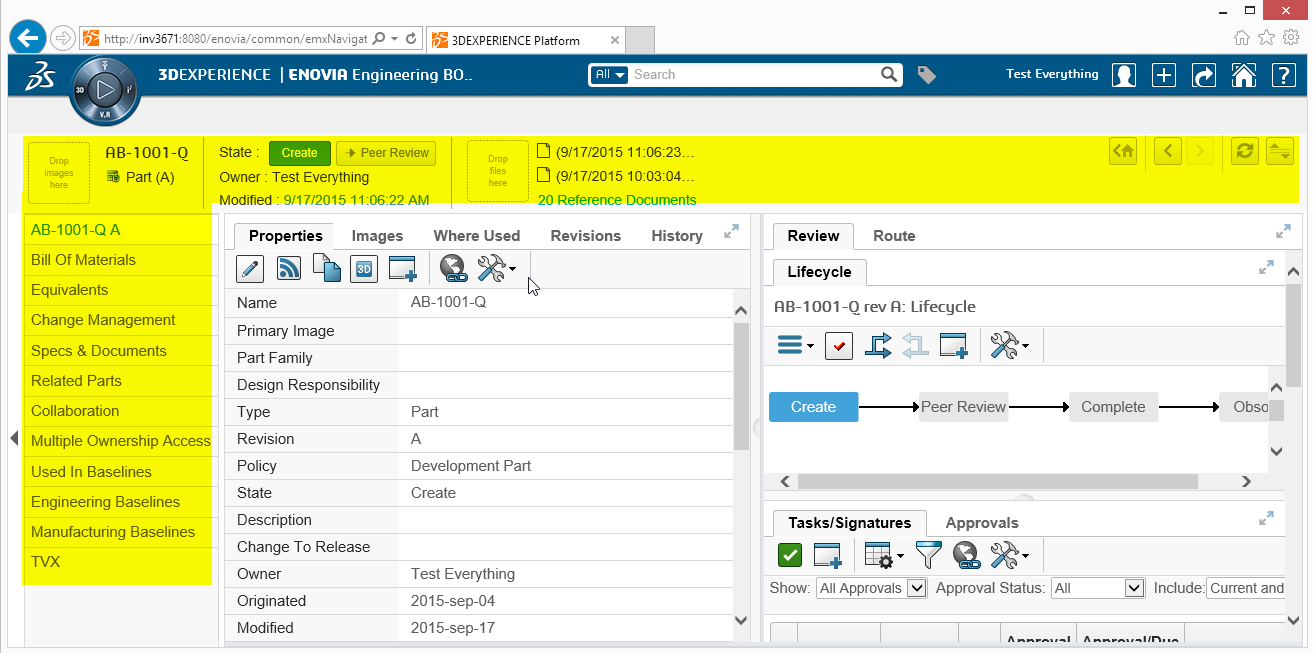The image size is (1313, 653).
Task: Click the tag icon beside search box
Action: coord(927,75)
